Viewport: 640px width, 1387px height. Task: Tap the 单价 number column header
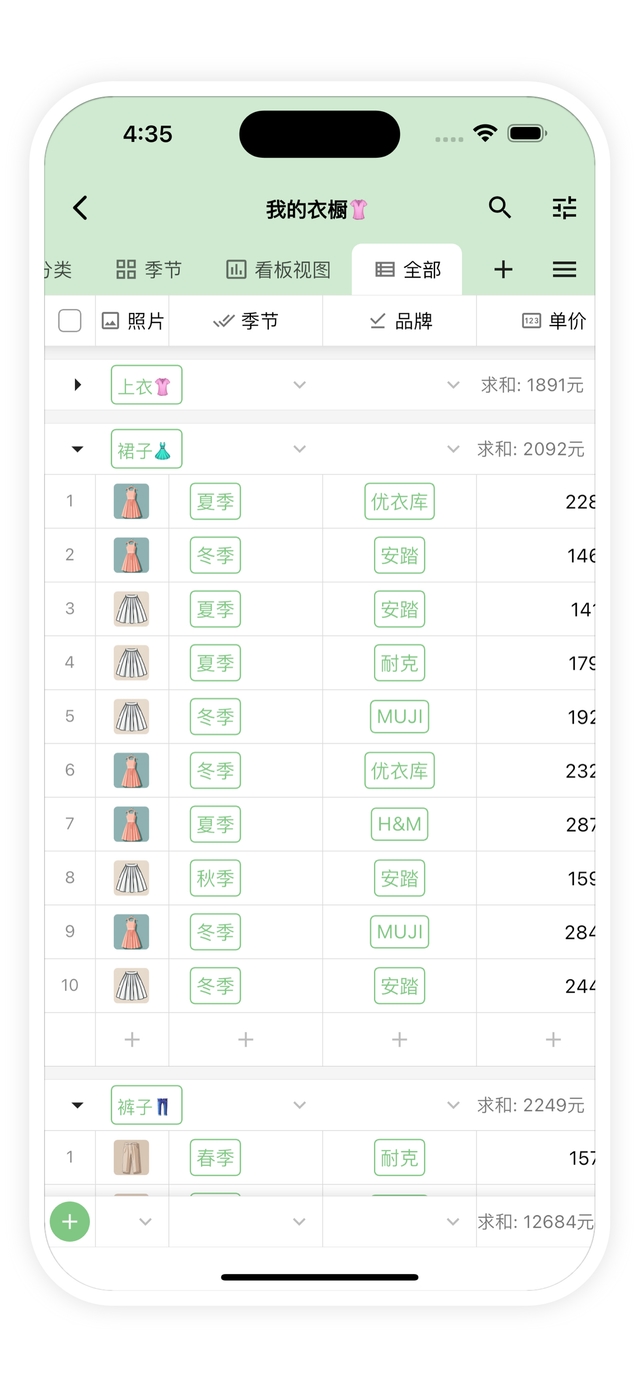pyautogui.click(x=554, y=321)
